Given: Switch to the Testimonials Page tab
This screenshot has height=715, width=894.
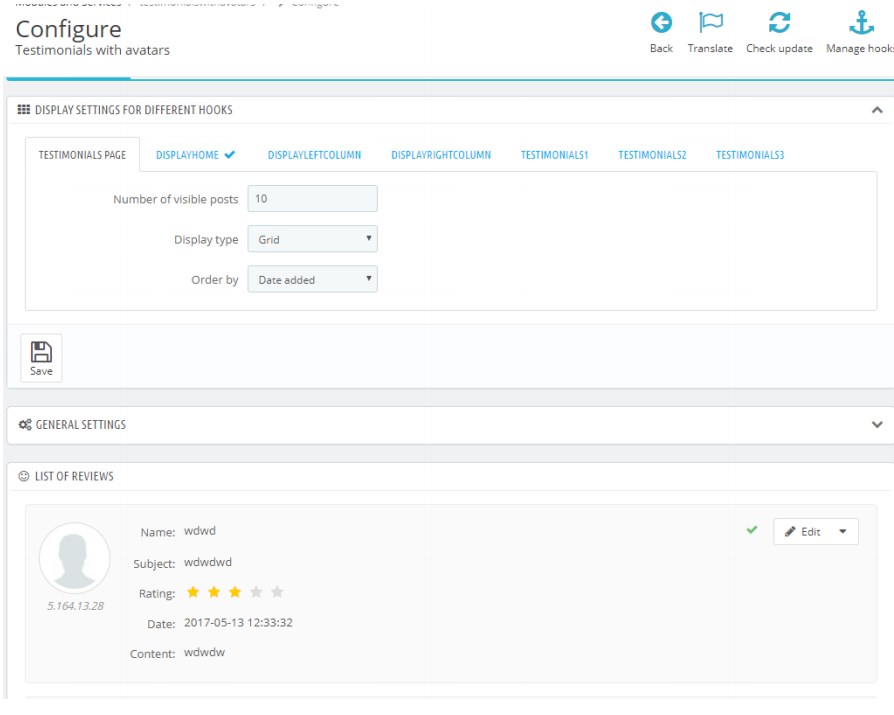Looking at the screenshot, I should pyautogui.click(x=82, y=155).
